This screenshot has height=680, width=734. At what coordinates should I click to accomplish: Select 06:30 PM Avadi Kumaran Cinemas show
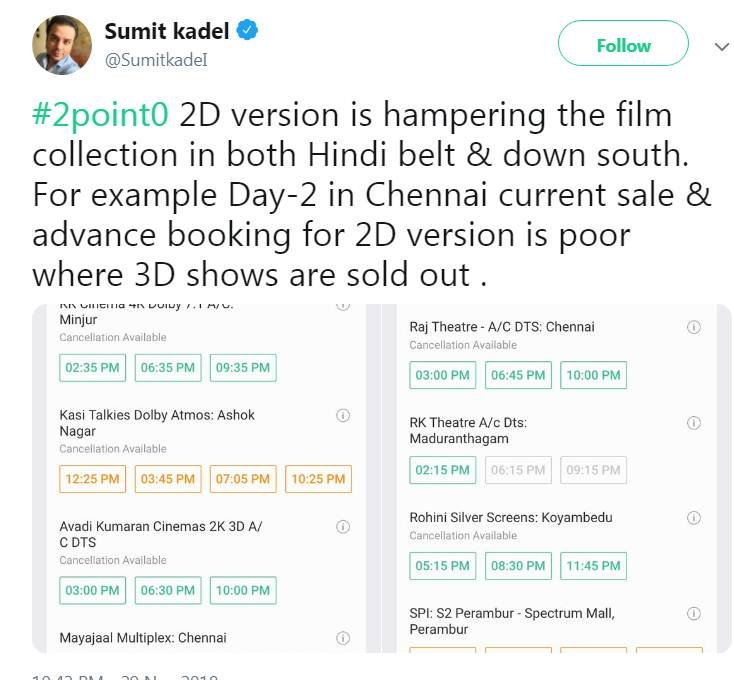pos(168,590)
